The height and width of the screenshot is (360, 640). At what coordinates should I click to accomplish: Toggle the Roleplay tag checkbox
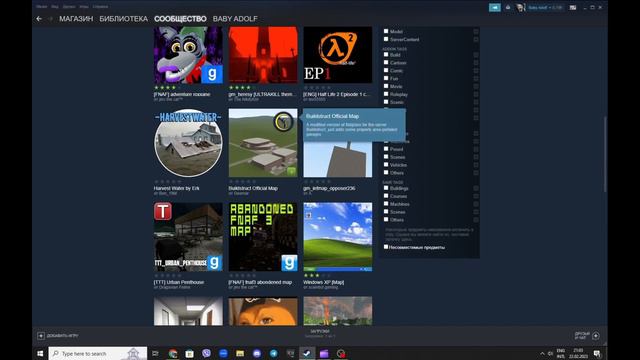coord(386,94)
